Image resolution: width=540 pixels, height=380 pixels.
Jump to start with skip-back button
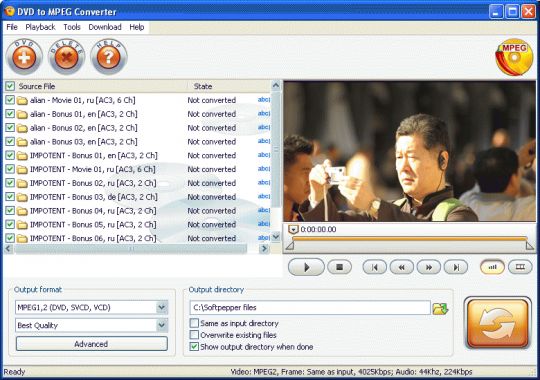pos(374,267)
